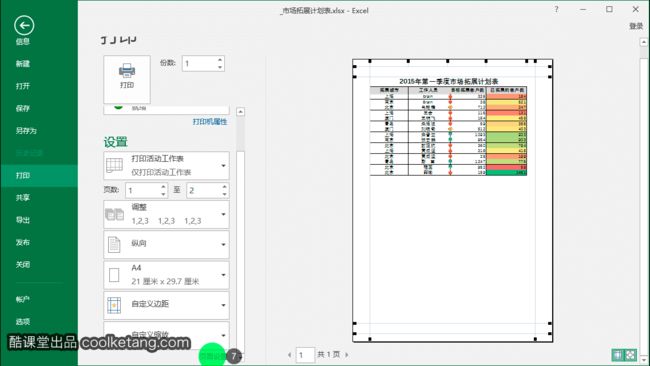
Task: Click the preview current page number field
Action: click(x=305, y=355)
